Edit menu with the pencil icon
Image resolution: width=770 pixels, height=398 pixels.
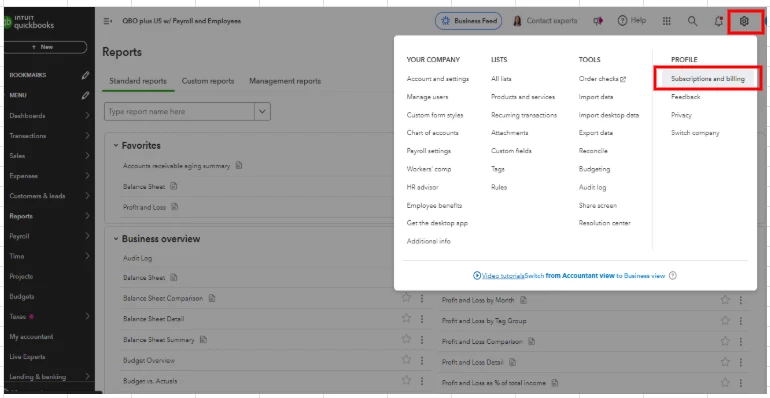pyautogui.click(x=85, y=95)
